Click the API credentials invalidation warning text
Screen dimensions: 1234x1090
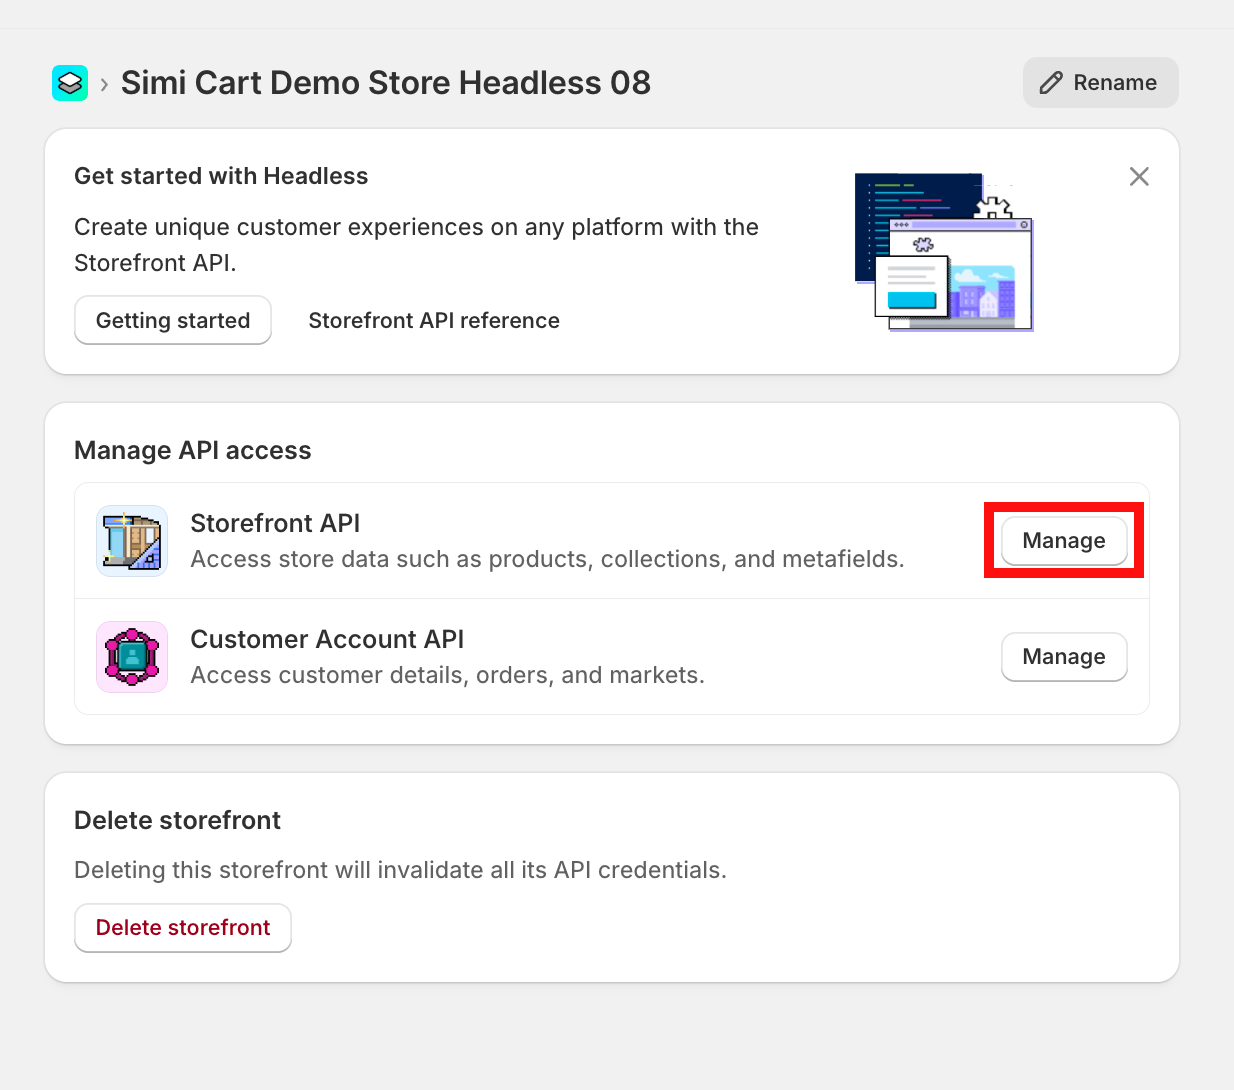pyautogui.click(x=400, y=870)
